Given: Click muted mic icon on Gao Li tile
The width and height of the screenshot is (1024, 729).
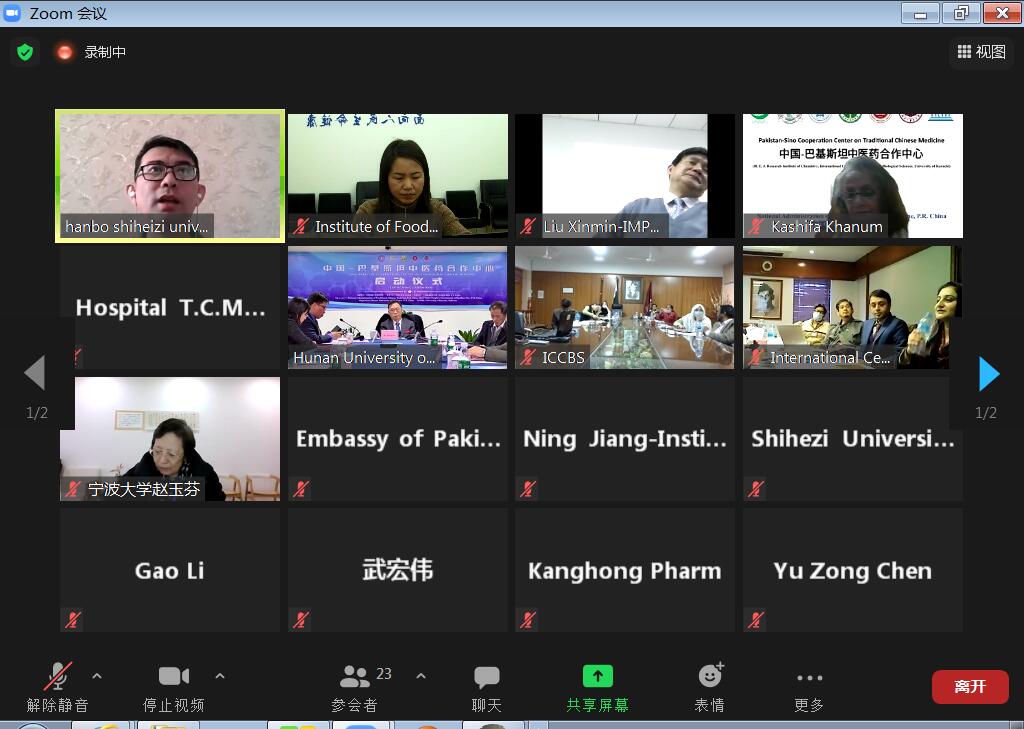Looking at the screenshot, I should pyautogui.click(x=73, y=619).
